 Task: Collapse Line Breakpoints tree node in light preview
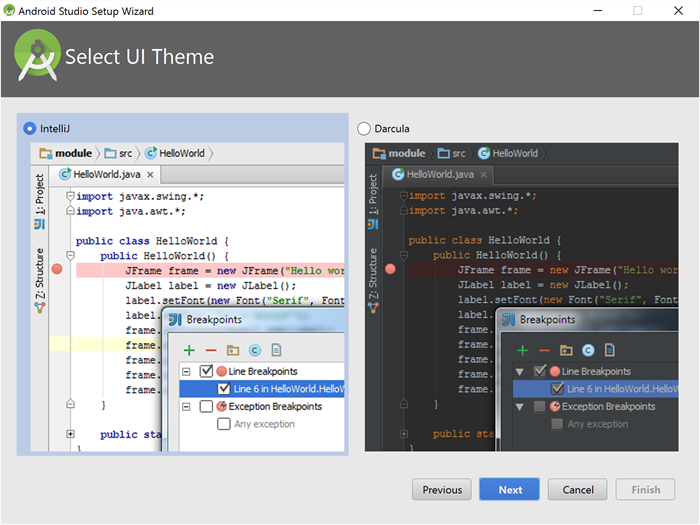point(186,371)
